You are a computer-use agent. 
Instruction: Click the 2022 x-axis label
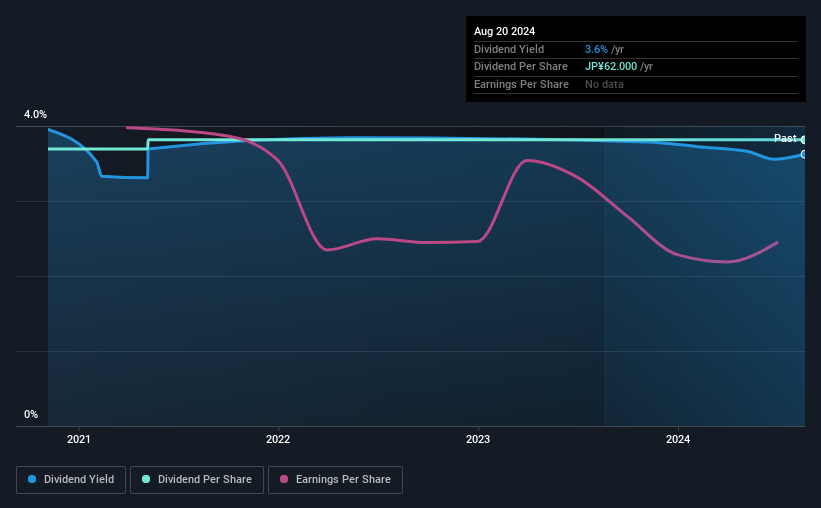(278, 439)
